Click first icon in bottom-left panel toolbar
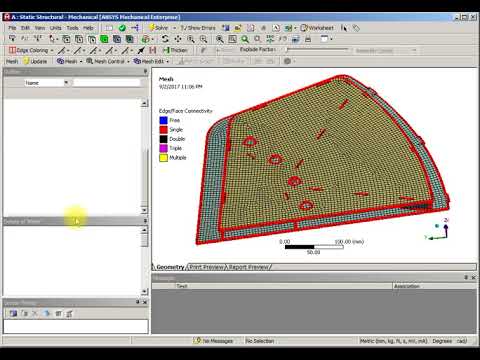This screenshot has width=480, height=360. (x=13, y=313)
